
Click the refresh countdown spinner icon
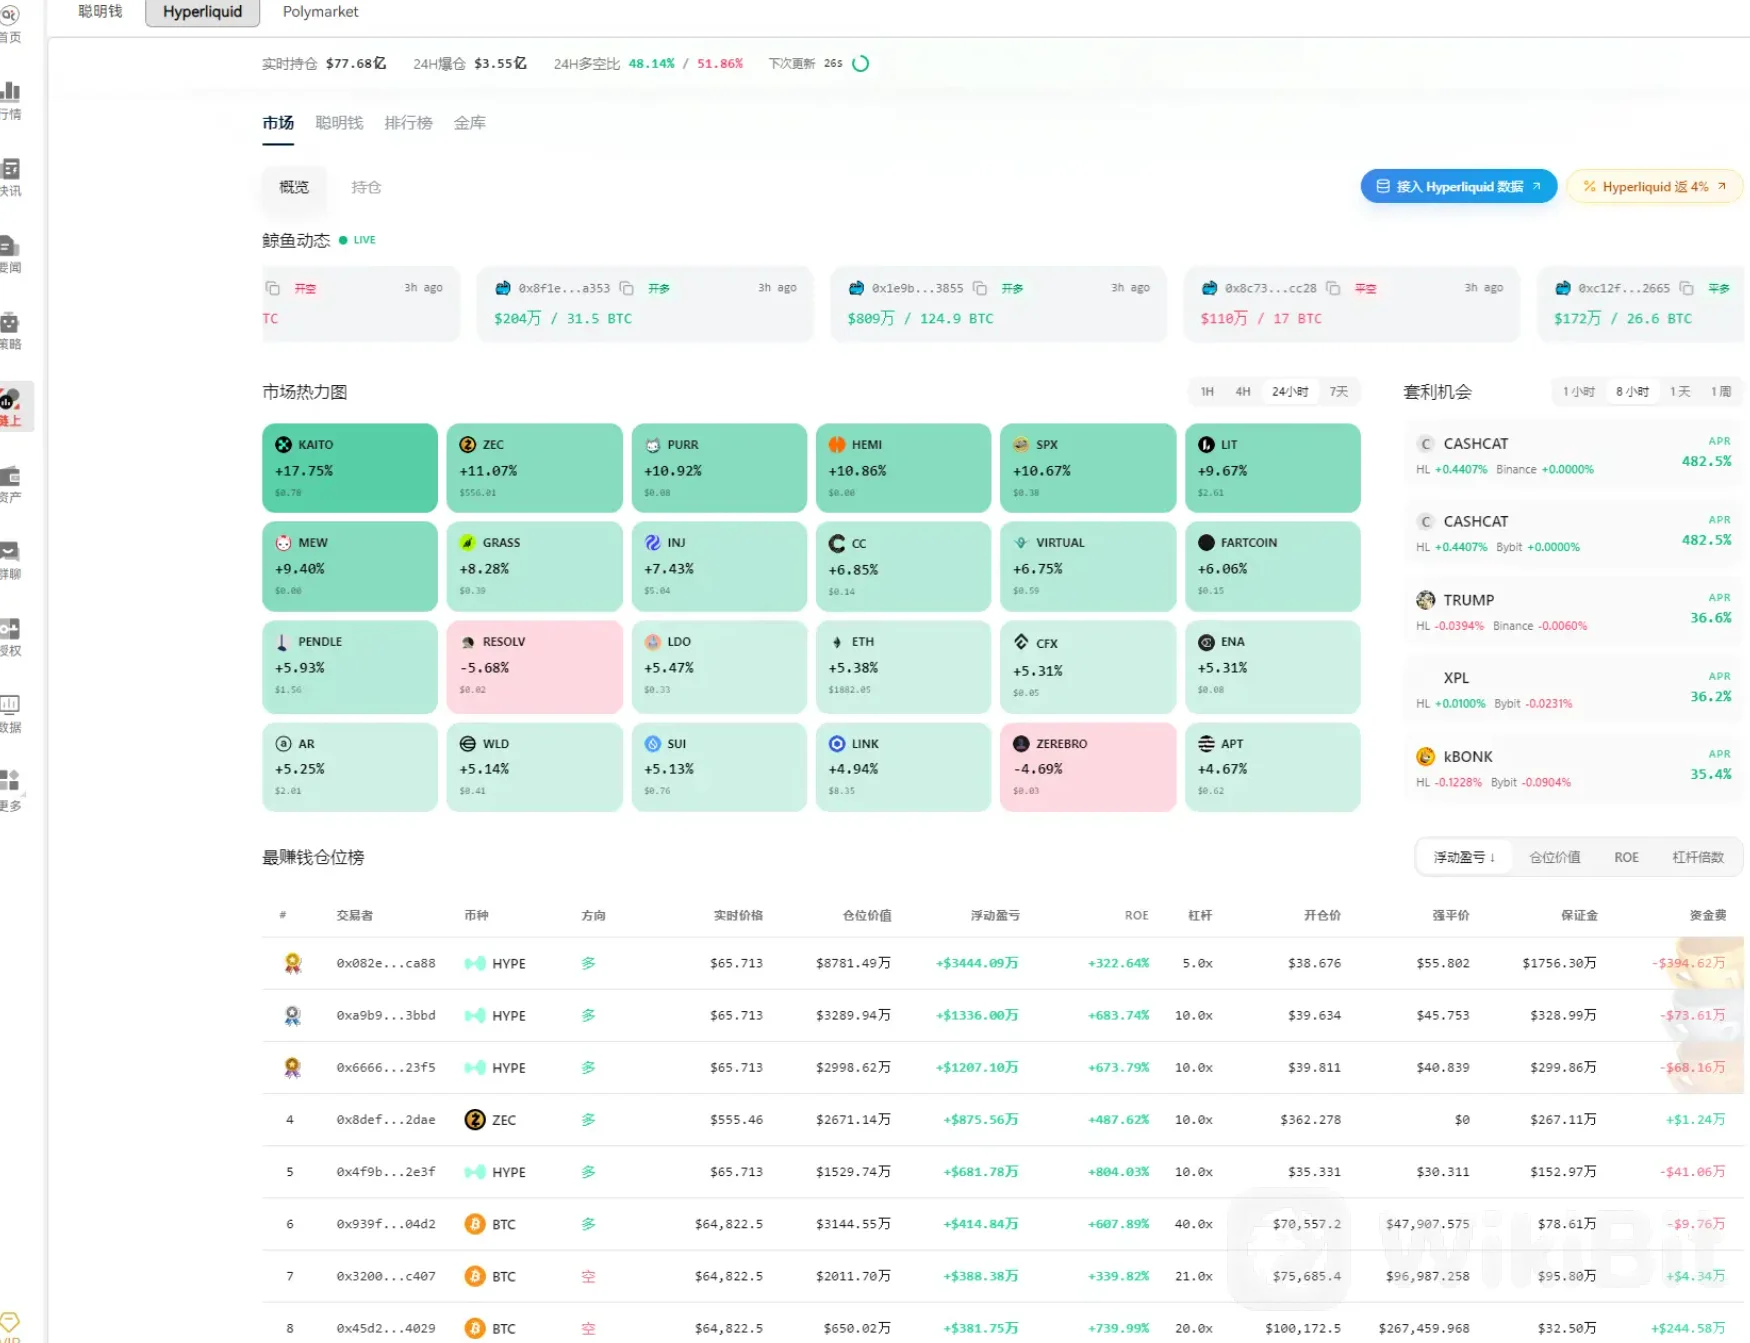point(860,63)
